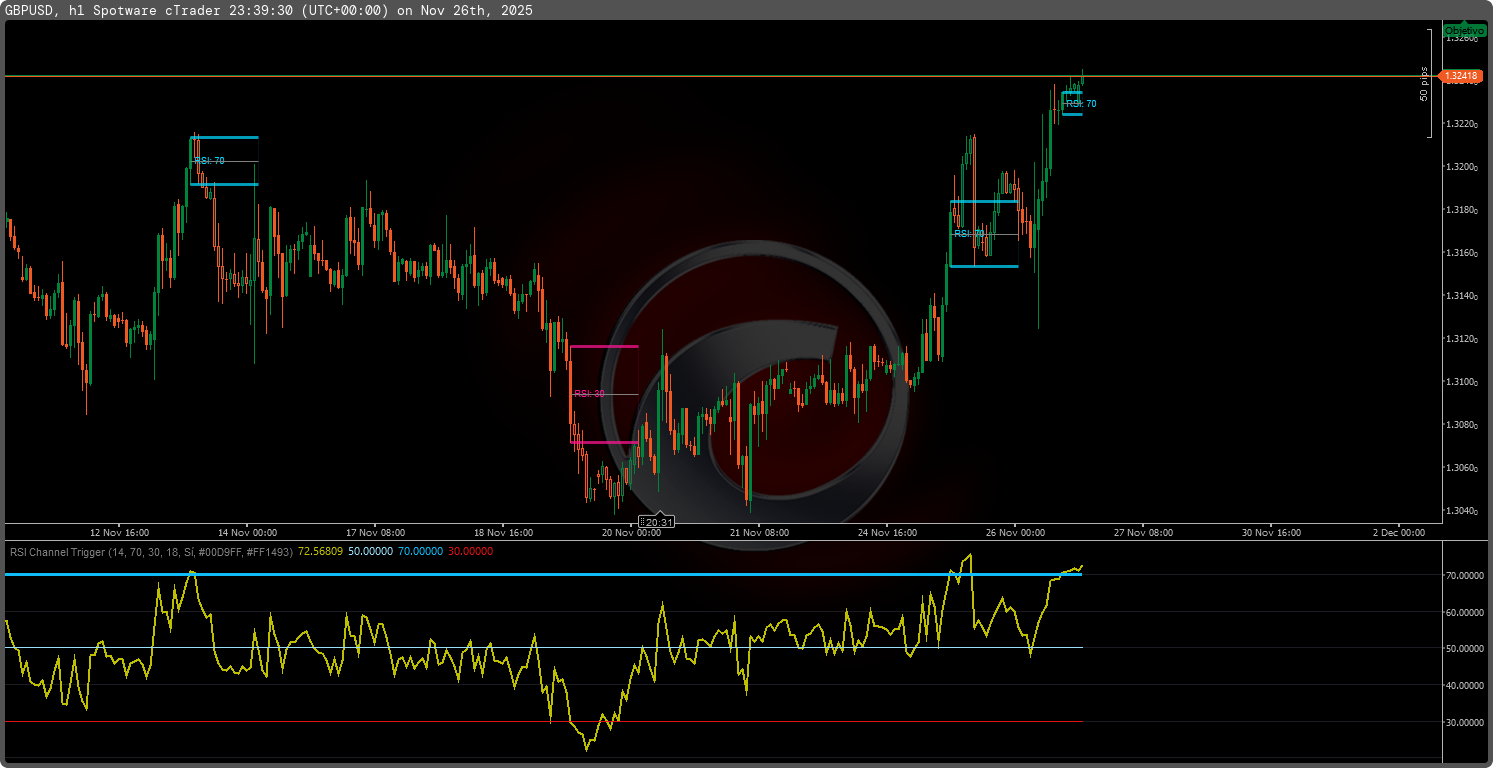The width and height of the screenshot is (1493, 768).
Task: Click the 50.00000 midline label in RSI panel
Action: [x=1465, y=646]
